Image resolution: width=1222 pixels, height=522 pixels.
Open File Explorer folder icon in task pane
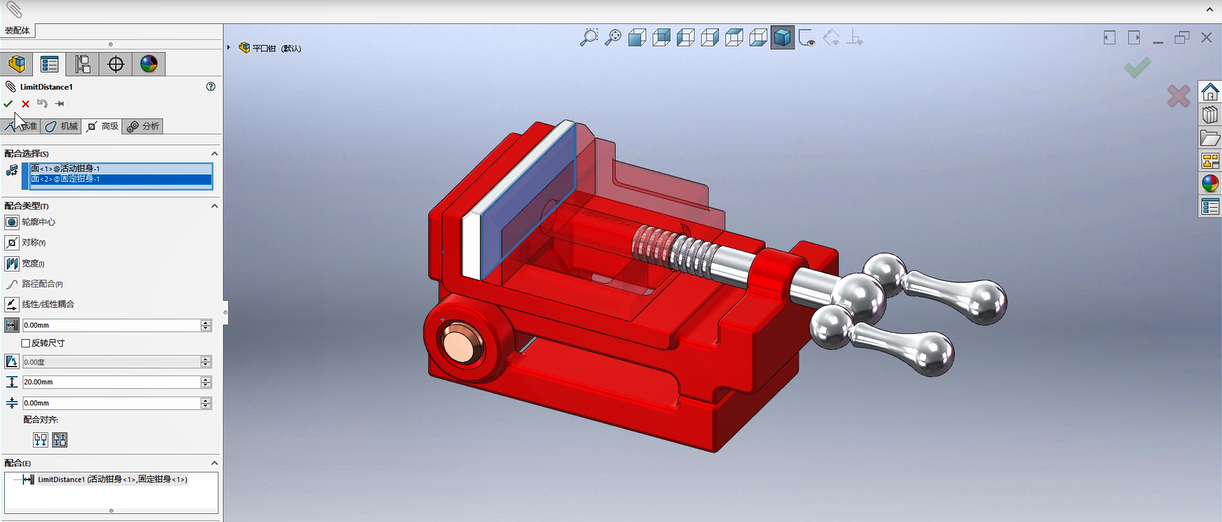pos(1210,138)
